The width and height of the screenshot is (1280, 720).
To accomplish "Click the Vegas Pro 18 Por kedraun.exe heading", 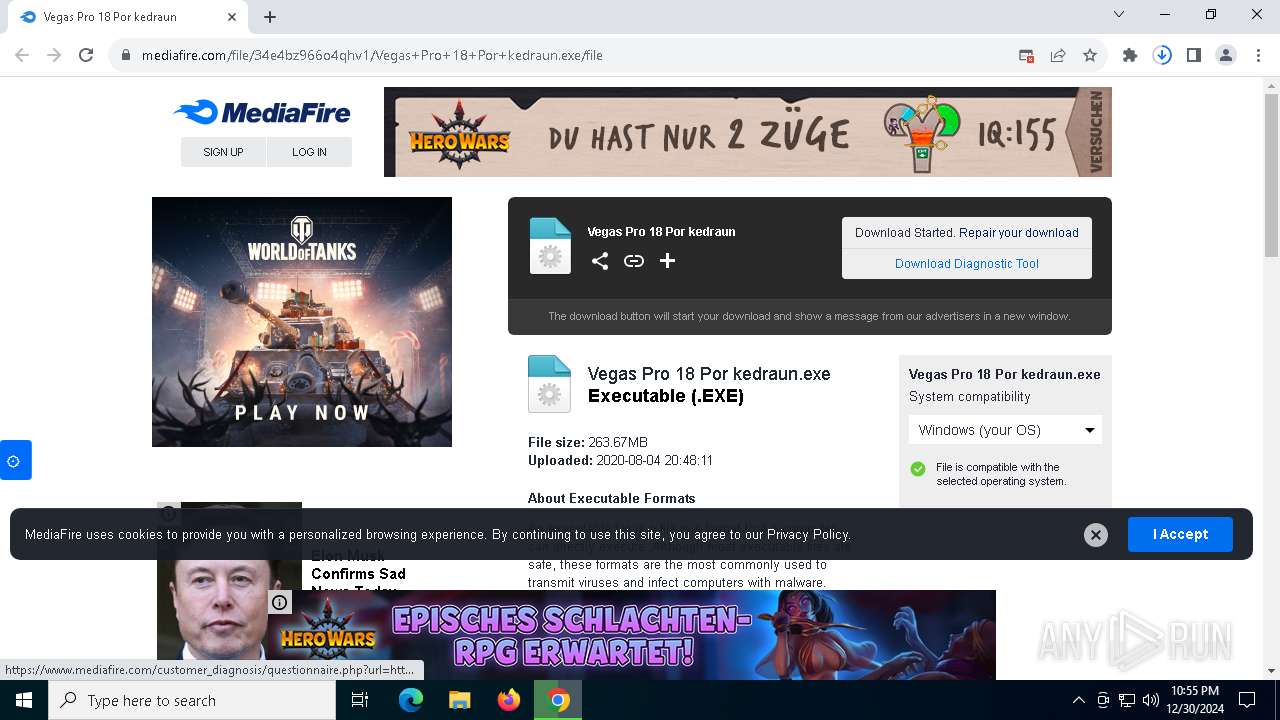I will click(709, 374).
